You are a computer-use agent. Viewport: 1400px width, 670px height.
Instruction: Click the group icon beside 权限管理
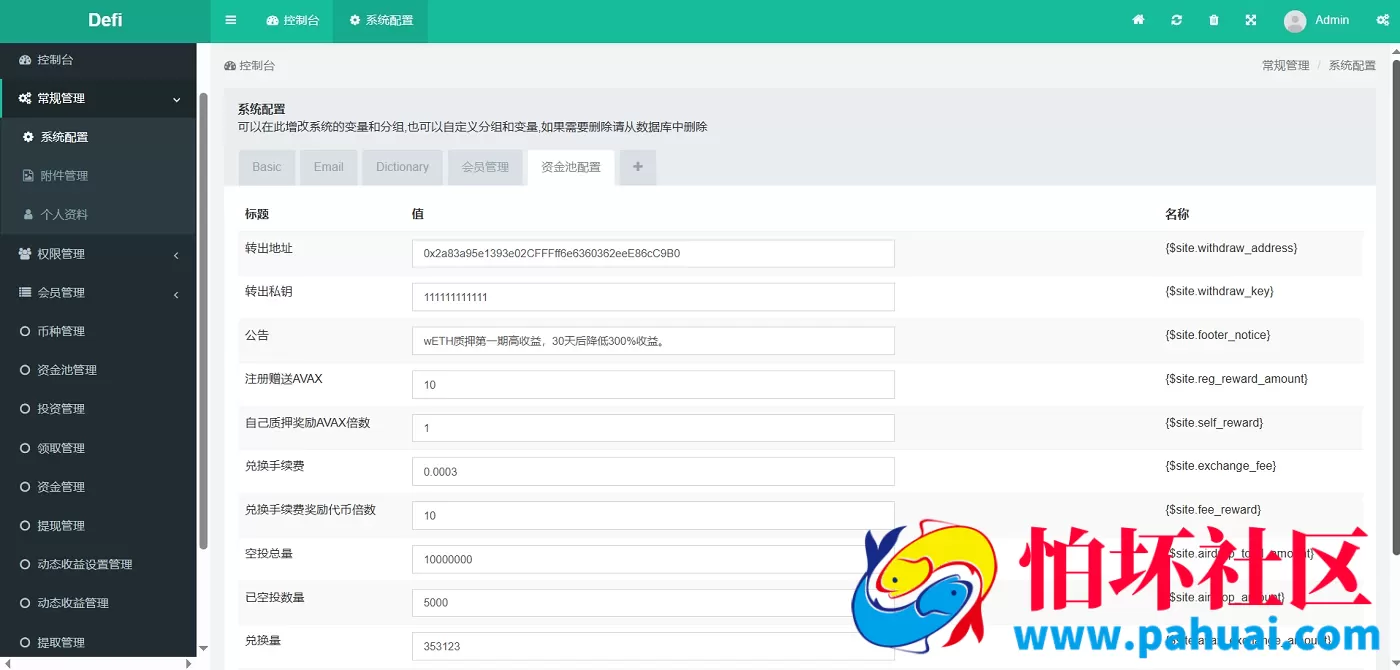[x=25, y=254]
